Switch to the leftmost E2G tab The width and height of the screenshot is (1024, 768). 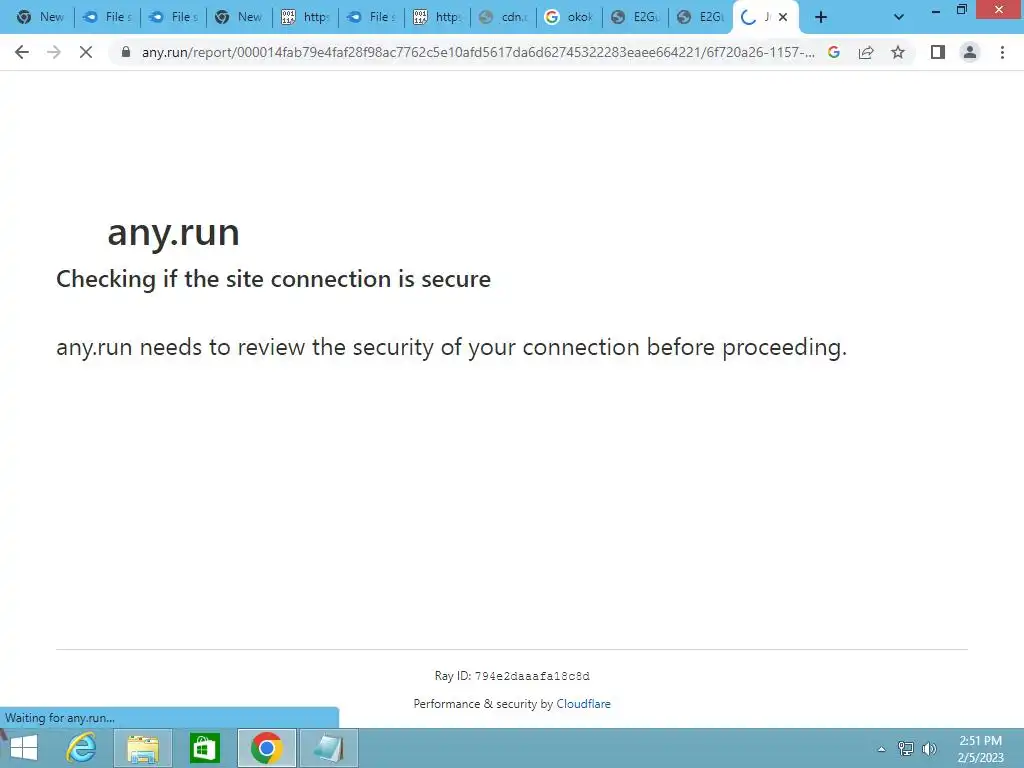(x=635, y=17)
